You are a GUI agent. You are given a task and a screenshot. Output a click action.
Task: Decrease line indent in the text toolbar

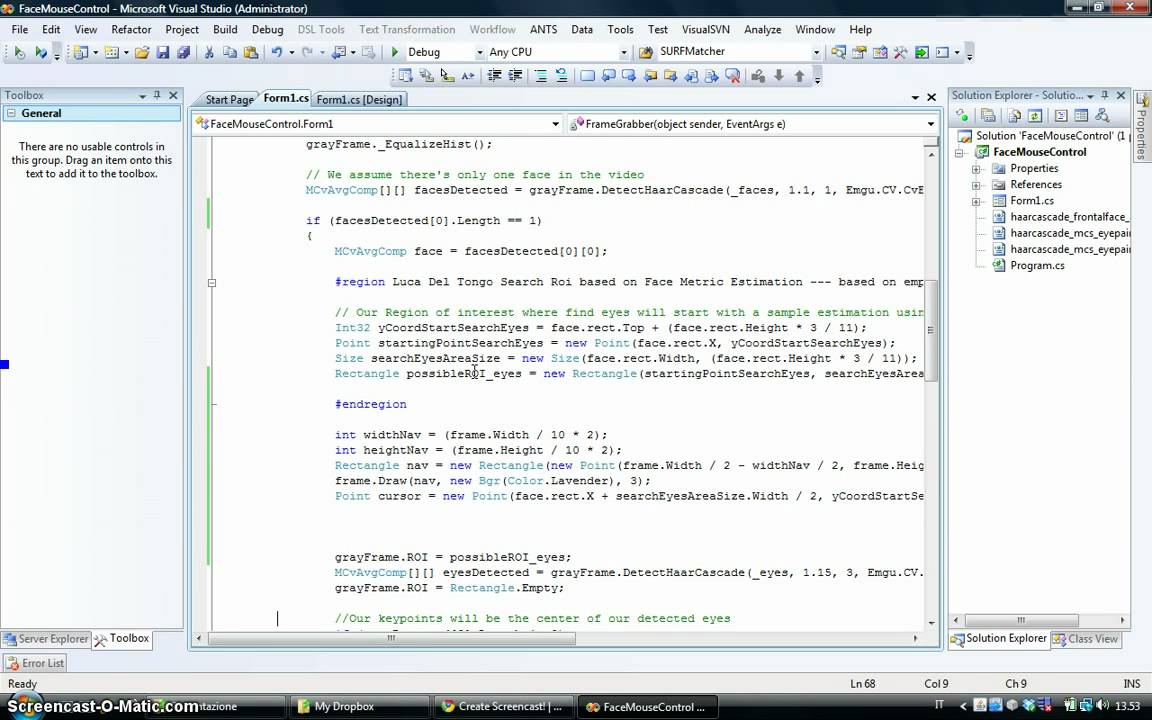pos(494,76)
